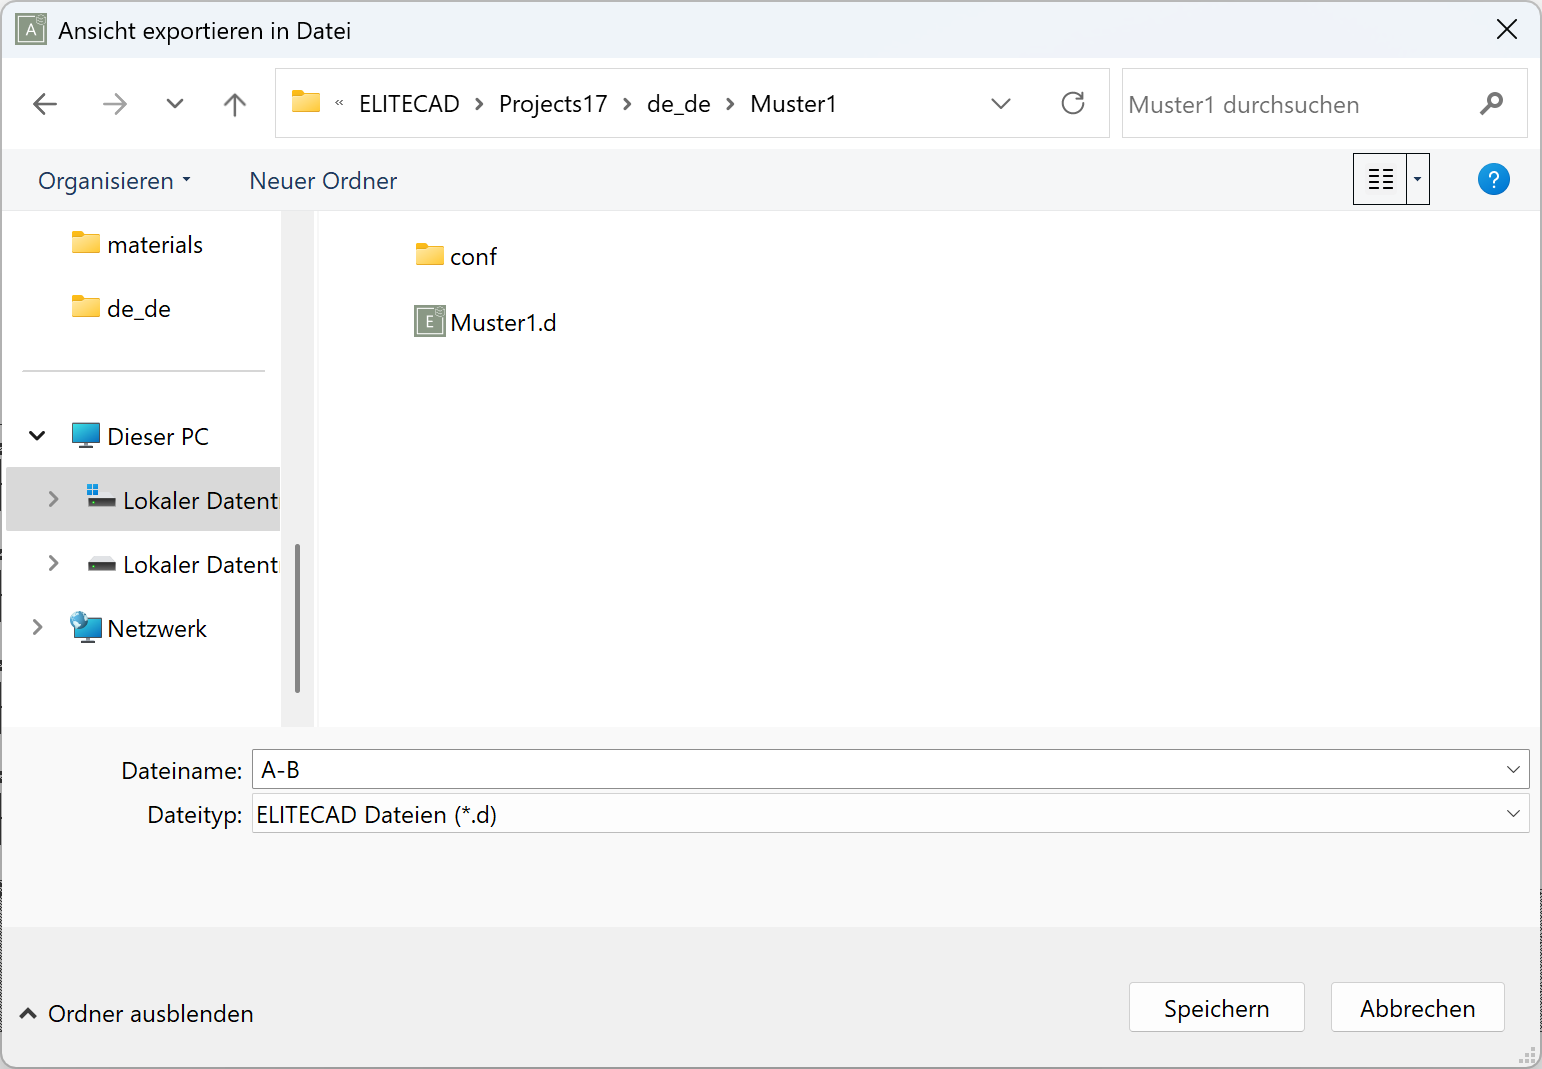Click the back navigation arrow

[x=44, y=103]
